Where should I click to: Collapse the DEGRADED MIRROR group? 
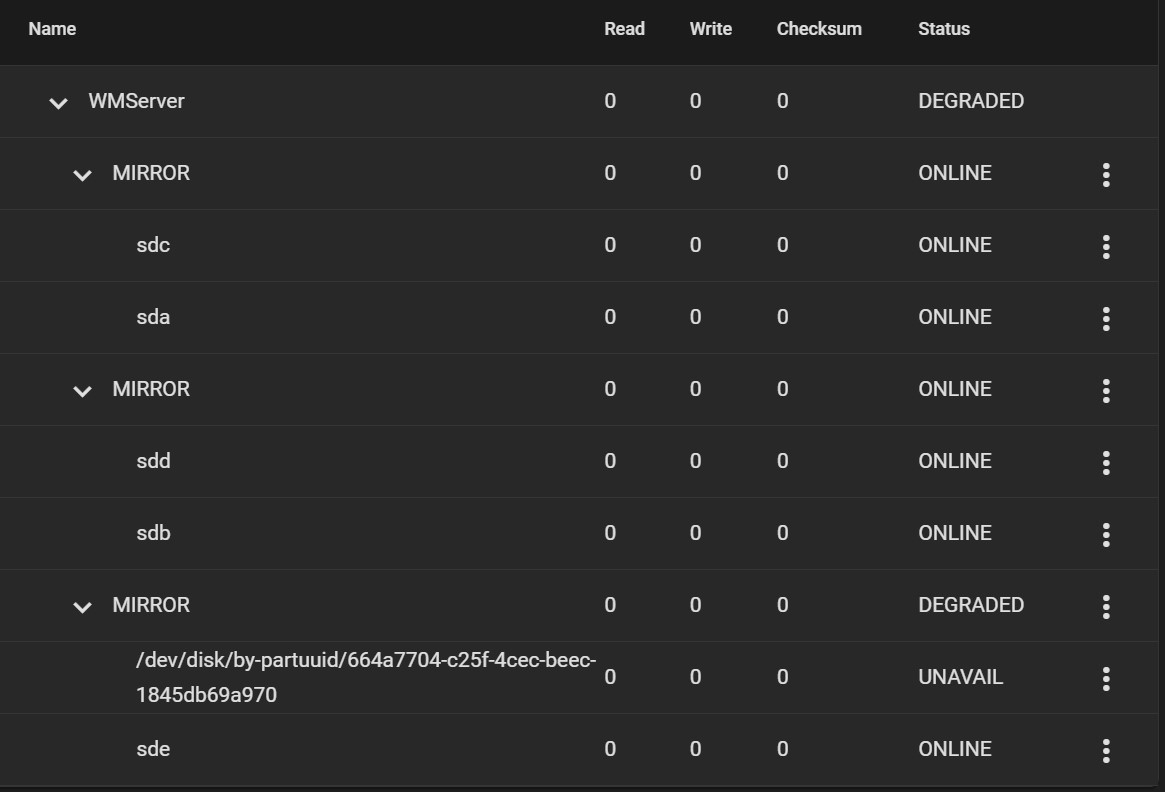pos(82,607)
